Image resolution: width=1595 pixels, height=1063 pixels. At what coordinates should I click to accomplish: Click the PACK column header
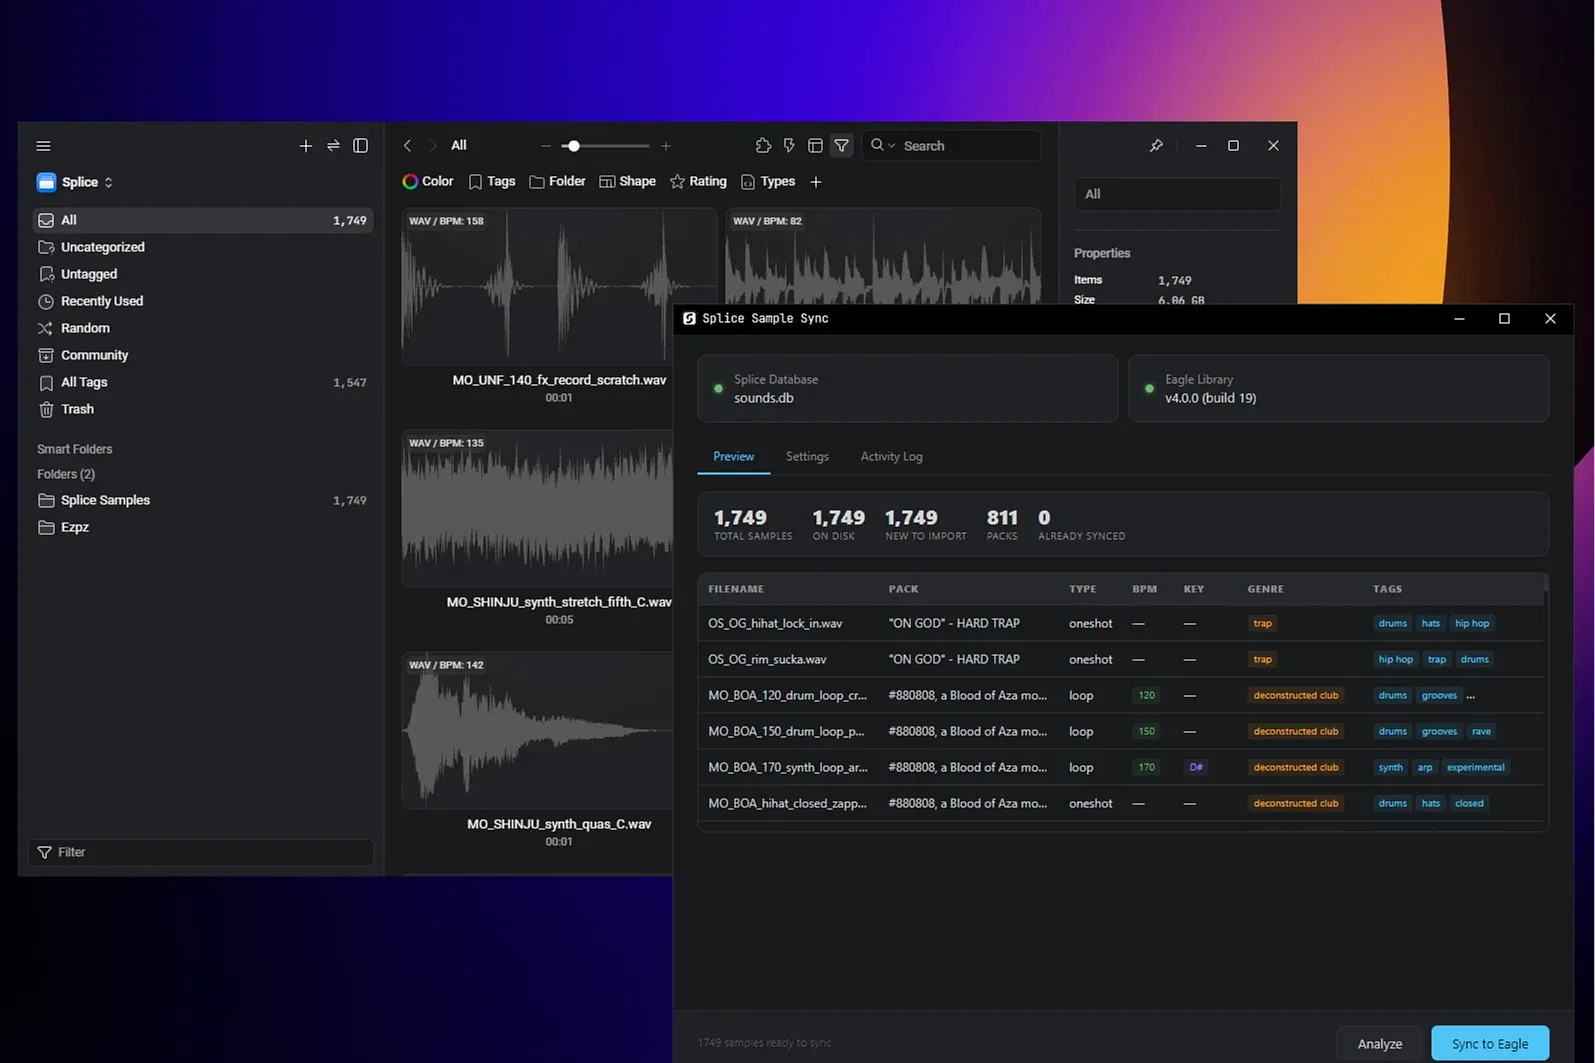tap(904, 589)
